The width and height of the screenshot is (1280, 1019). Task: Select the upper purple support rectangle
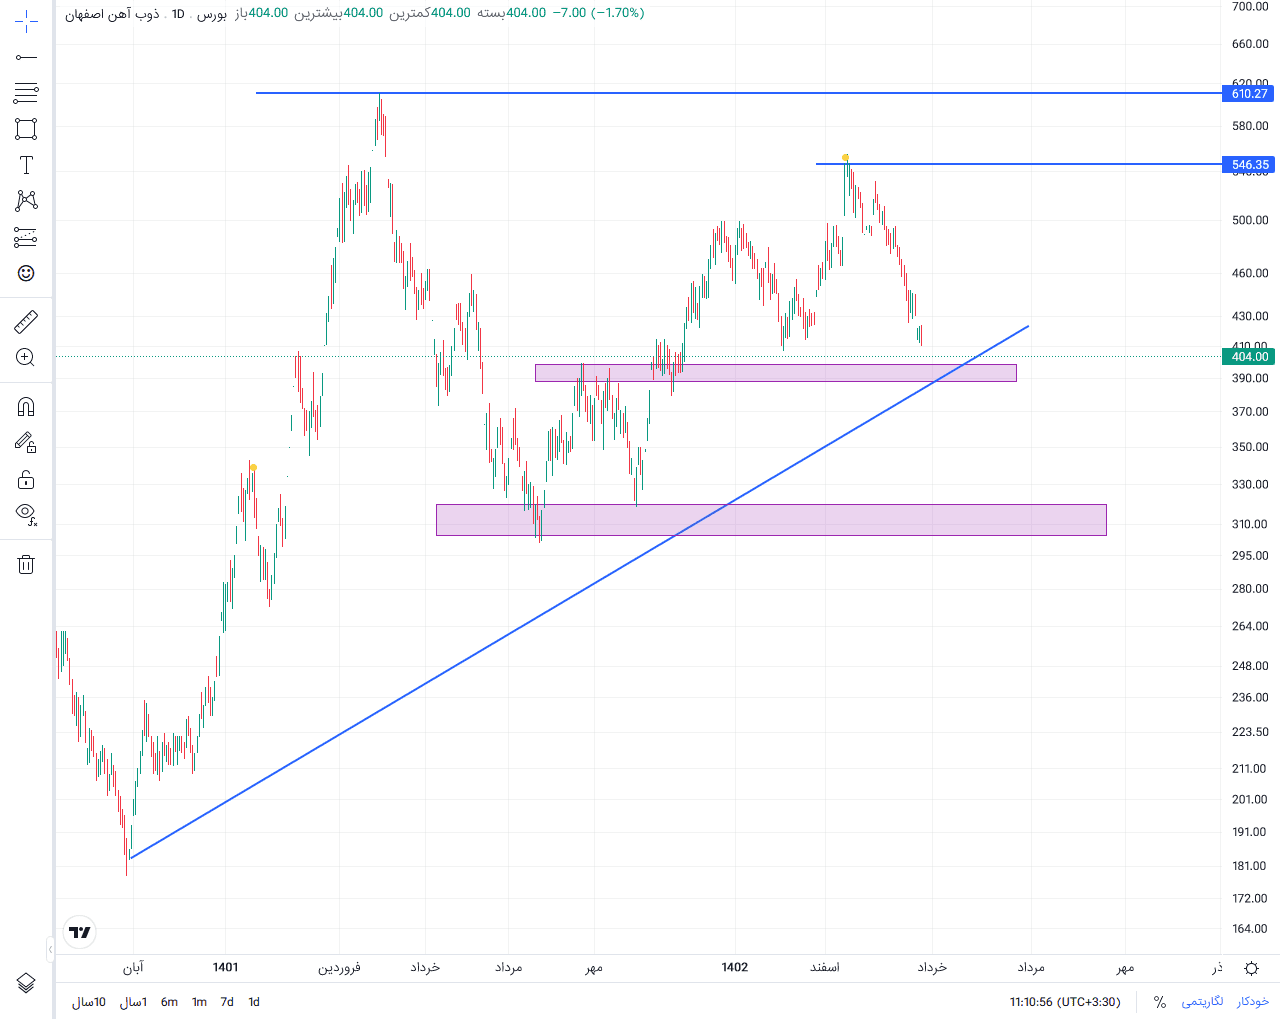(x=776, y=373)
